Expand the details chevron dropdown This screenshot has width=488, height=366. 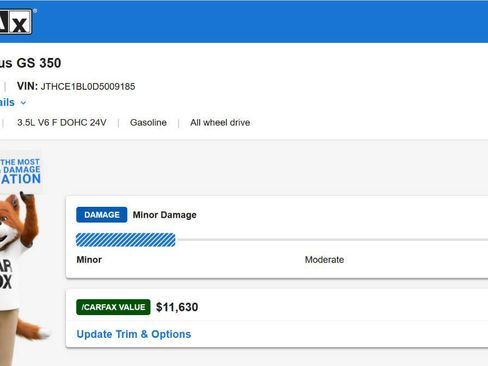23,103
